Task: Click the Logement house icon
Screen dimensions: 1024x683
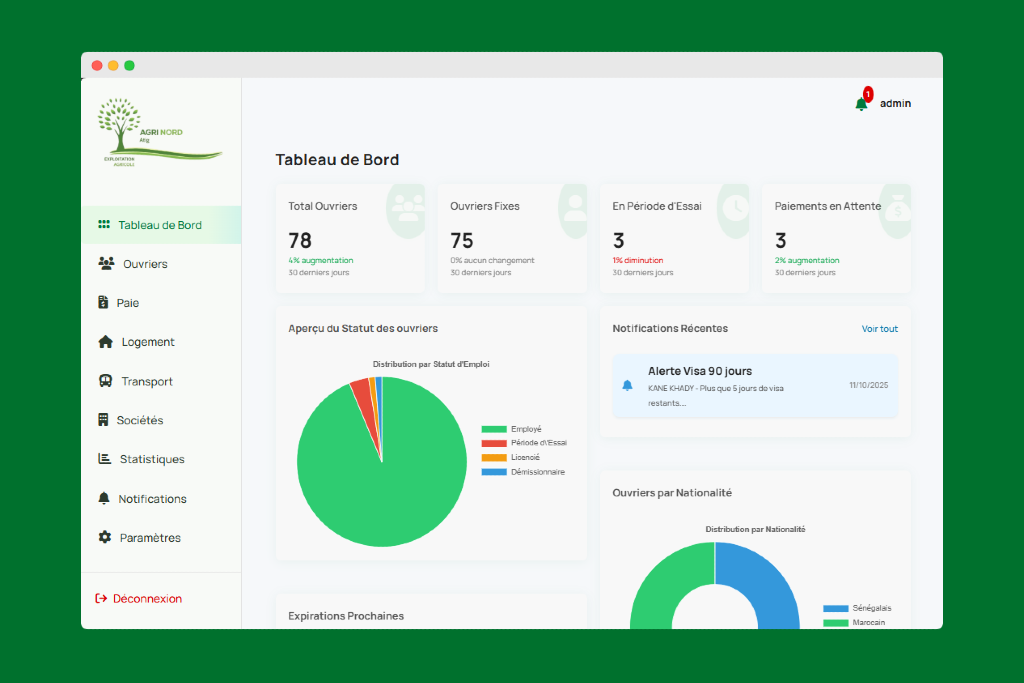Action: coord(106,342)
